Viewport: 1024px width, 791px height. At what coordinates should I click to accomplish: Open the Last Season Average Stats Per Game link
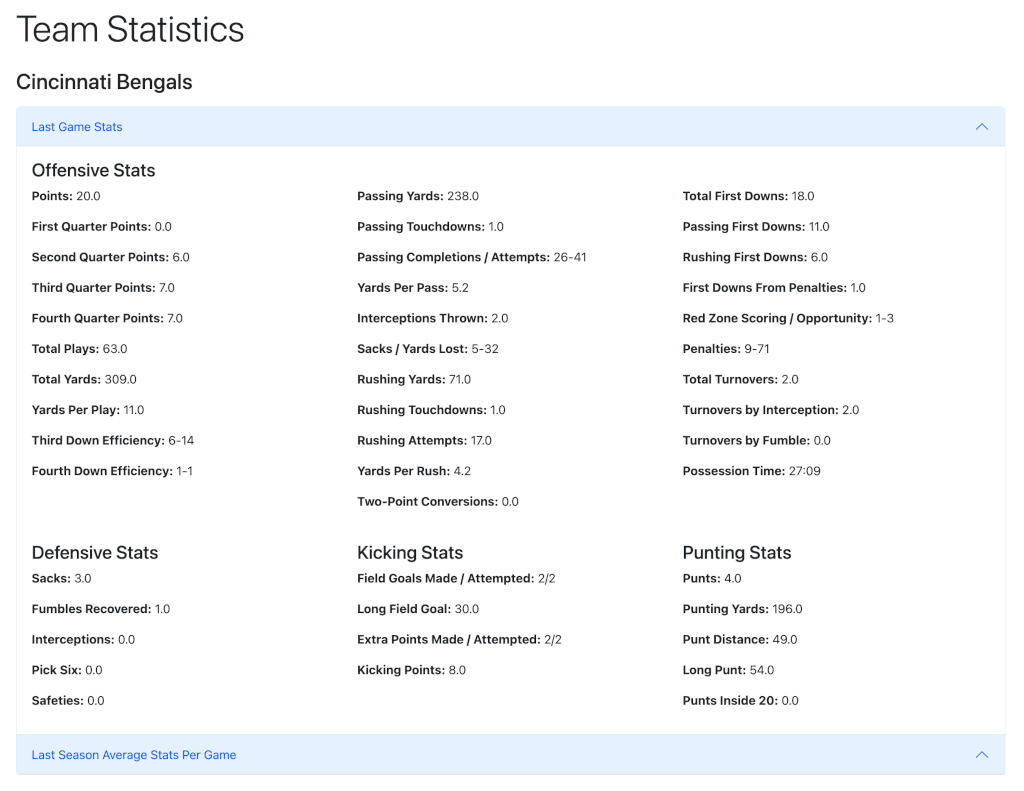point(134,755)
